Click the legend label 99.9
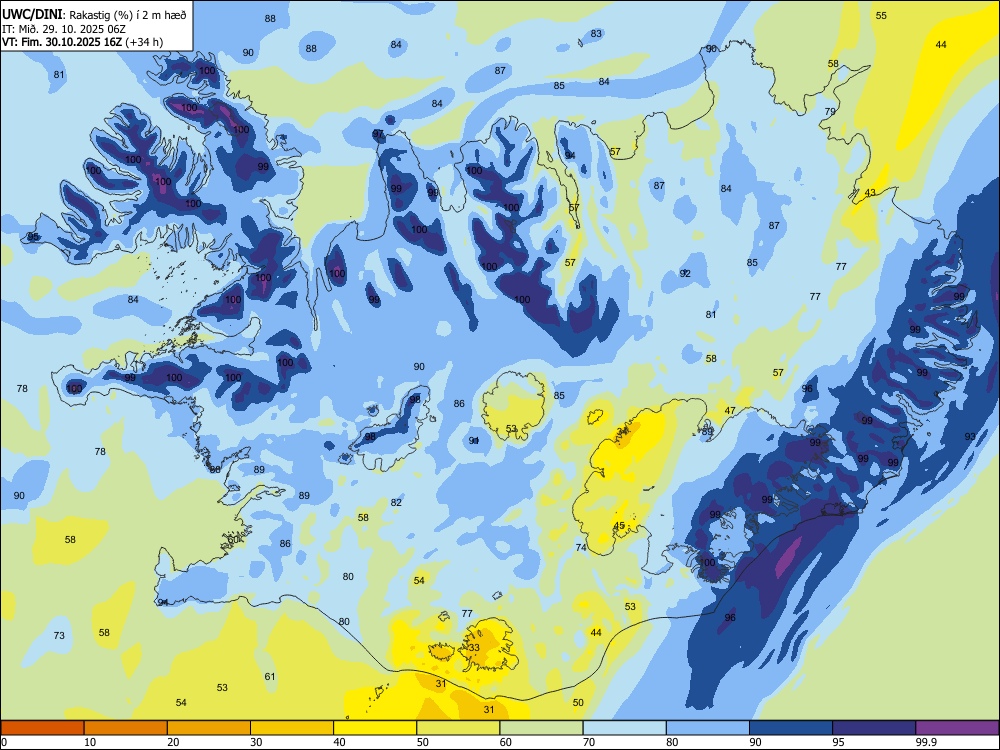This screenshot has width=1000, height=750. [926, 742]
